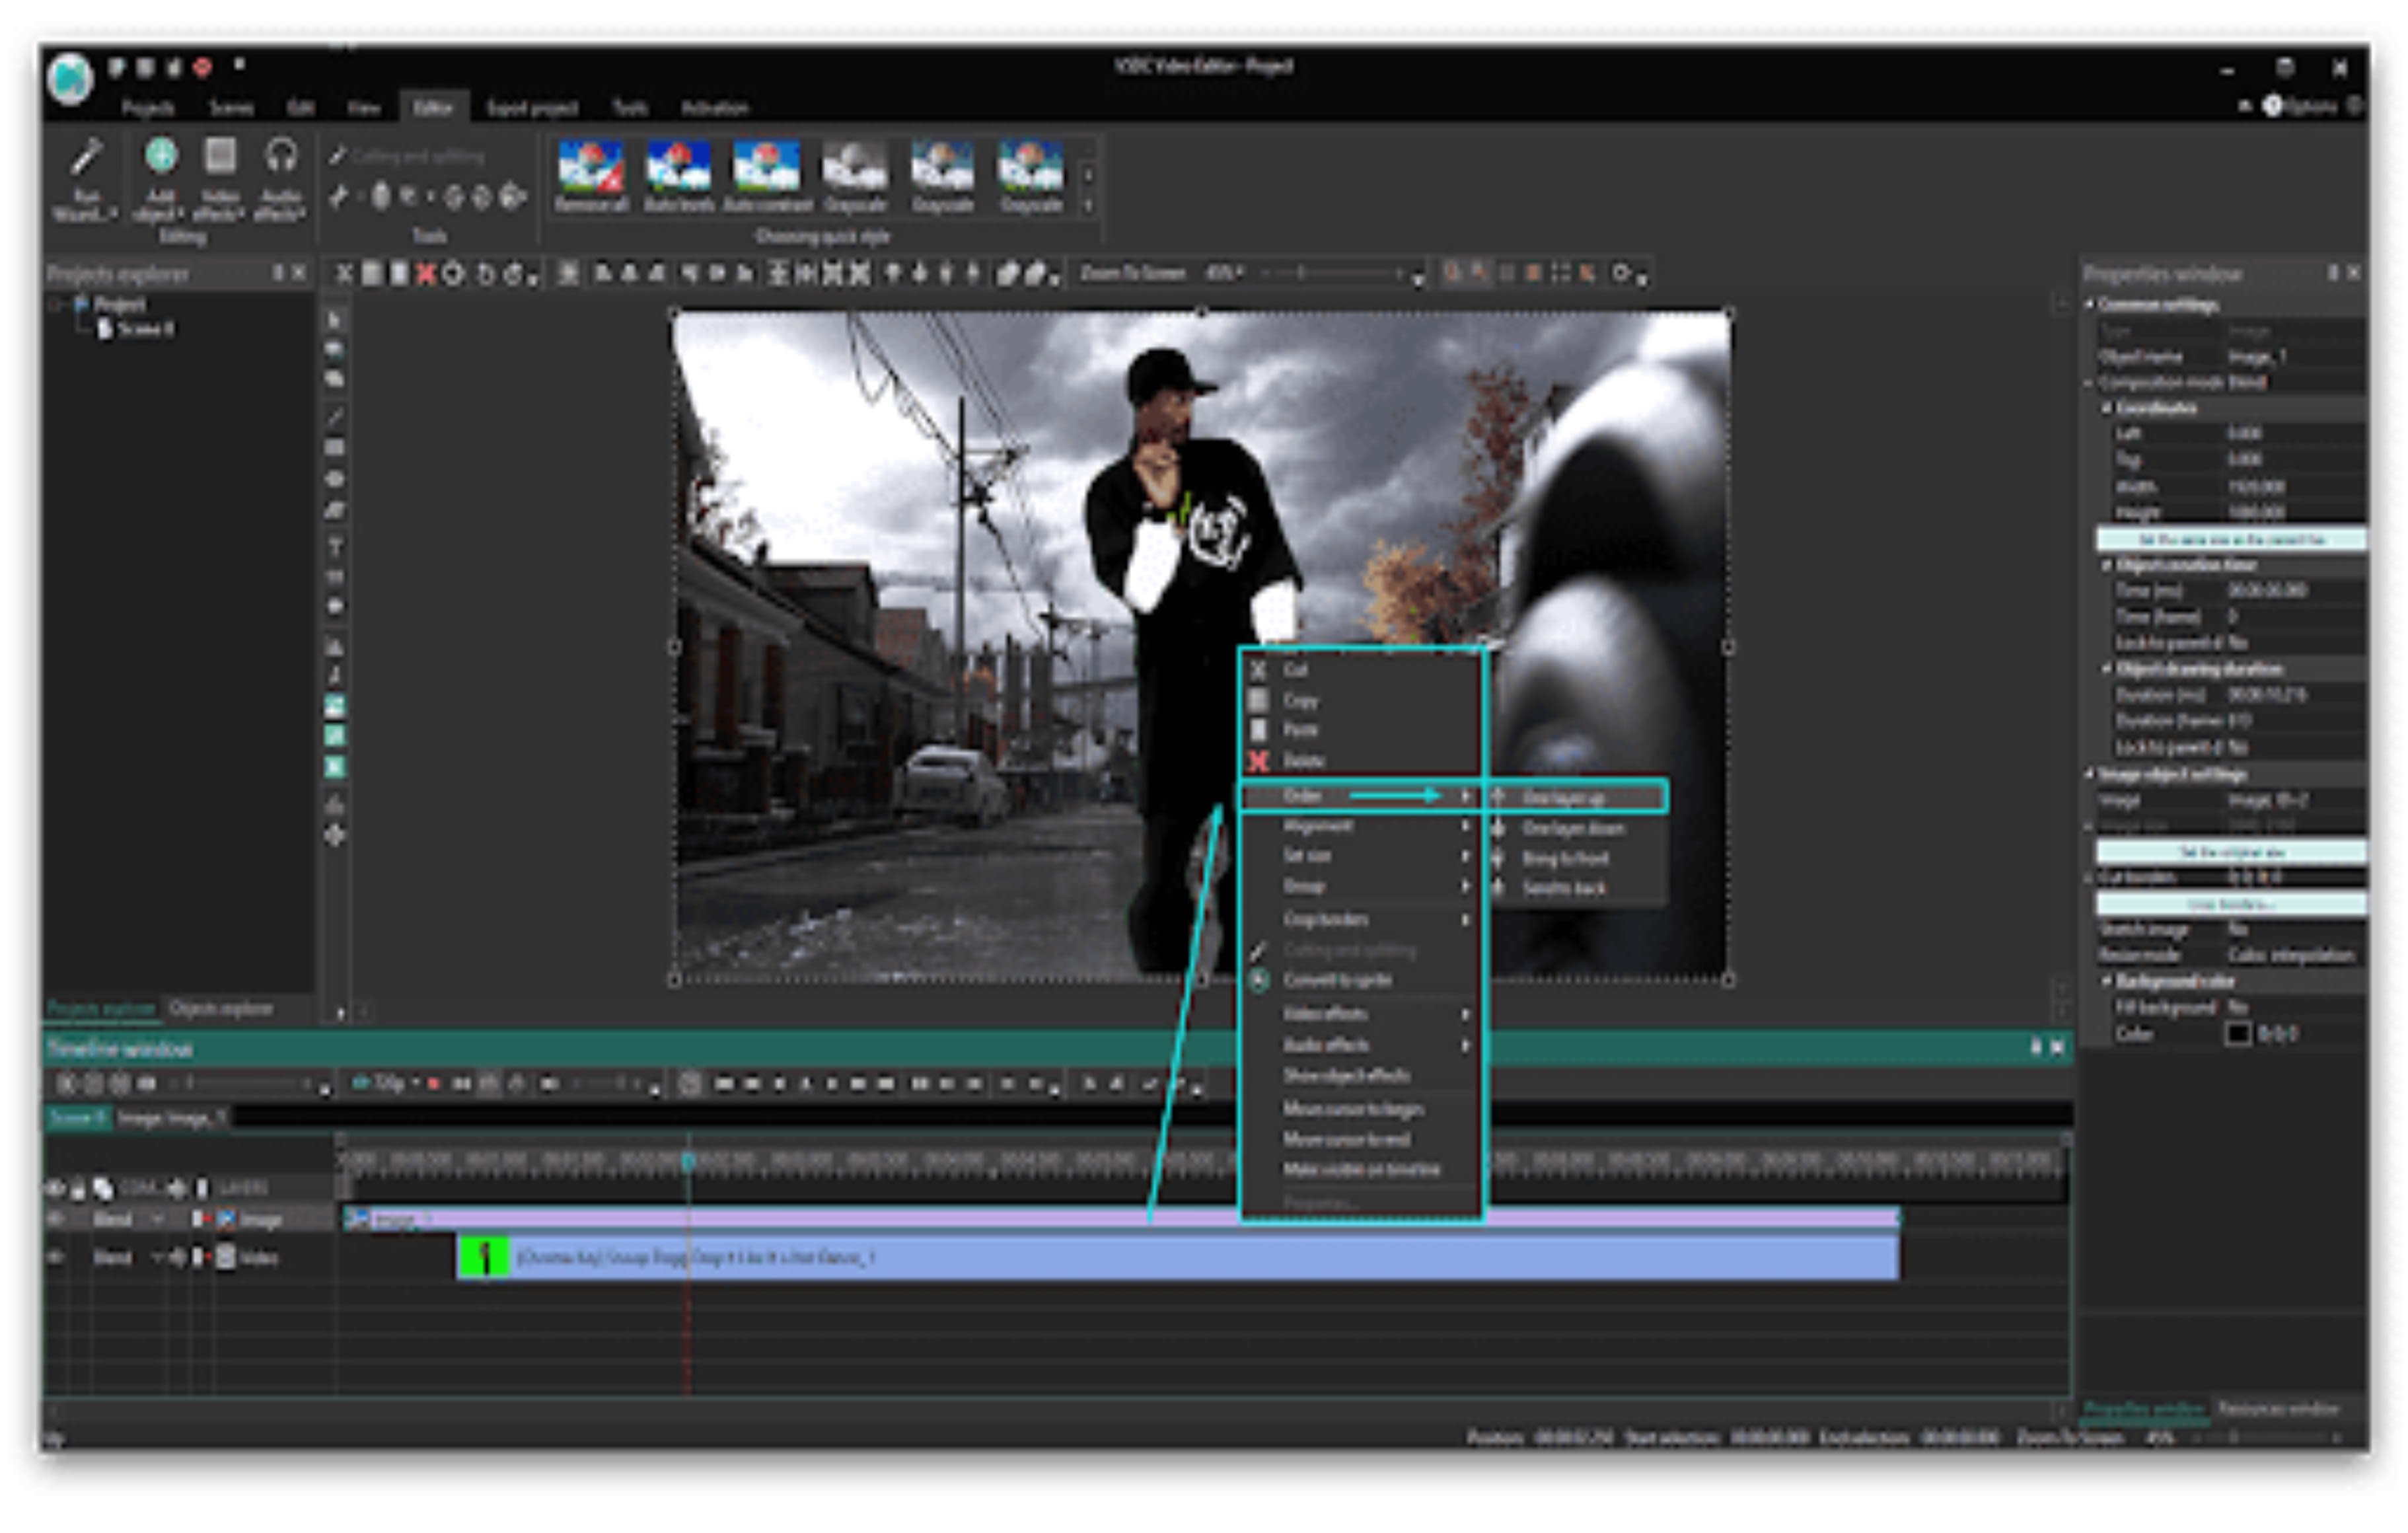2408x1533 pixels.
Task: Click the Cut scissors icon in editor toolbar
Action: coord(344,274)
